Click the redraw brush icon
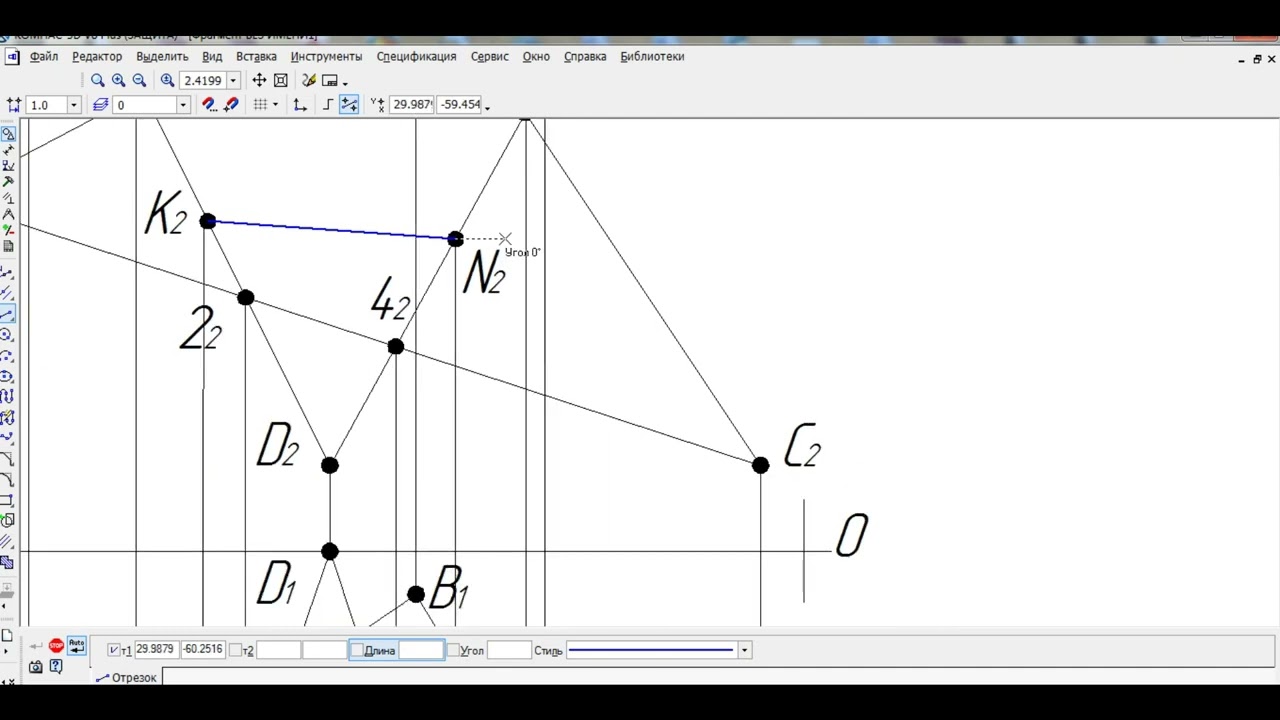1280x720 pixels. 309,81
